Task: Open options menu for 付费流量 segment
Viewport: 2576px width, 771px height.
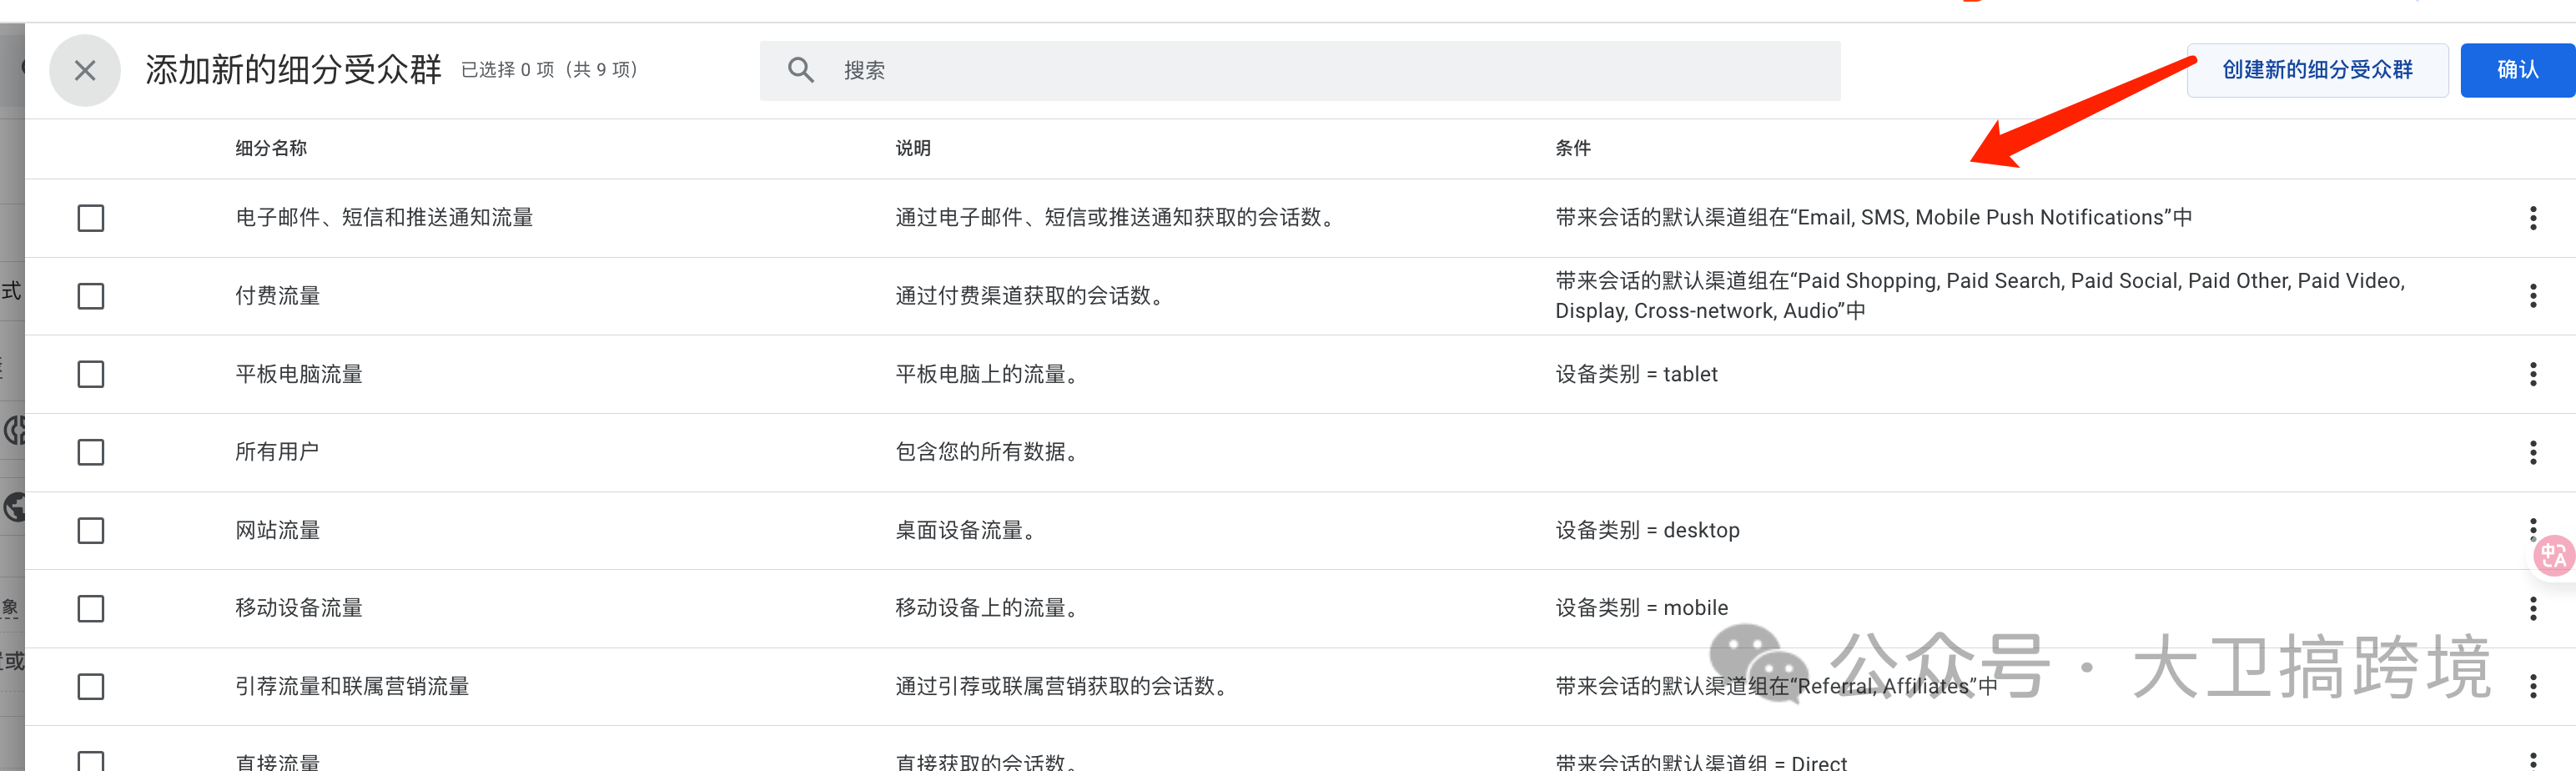Action: tap(2533, 295)
